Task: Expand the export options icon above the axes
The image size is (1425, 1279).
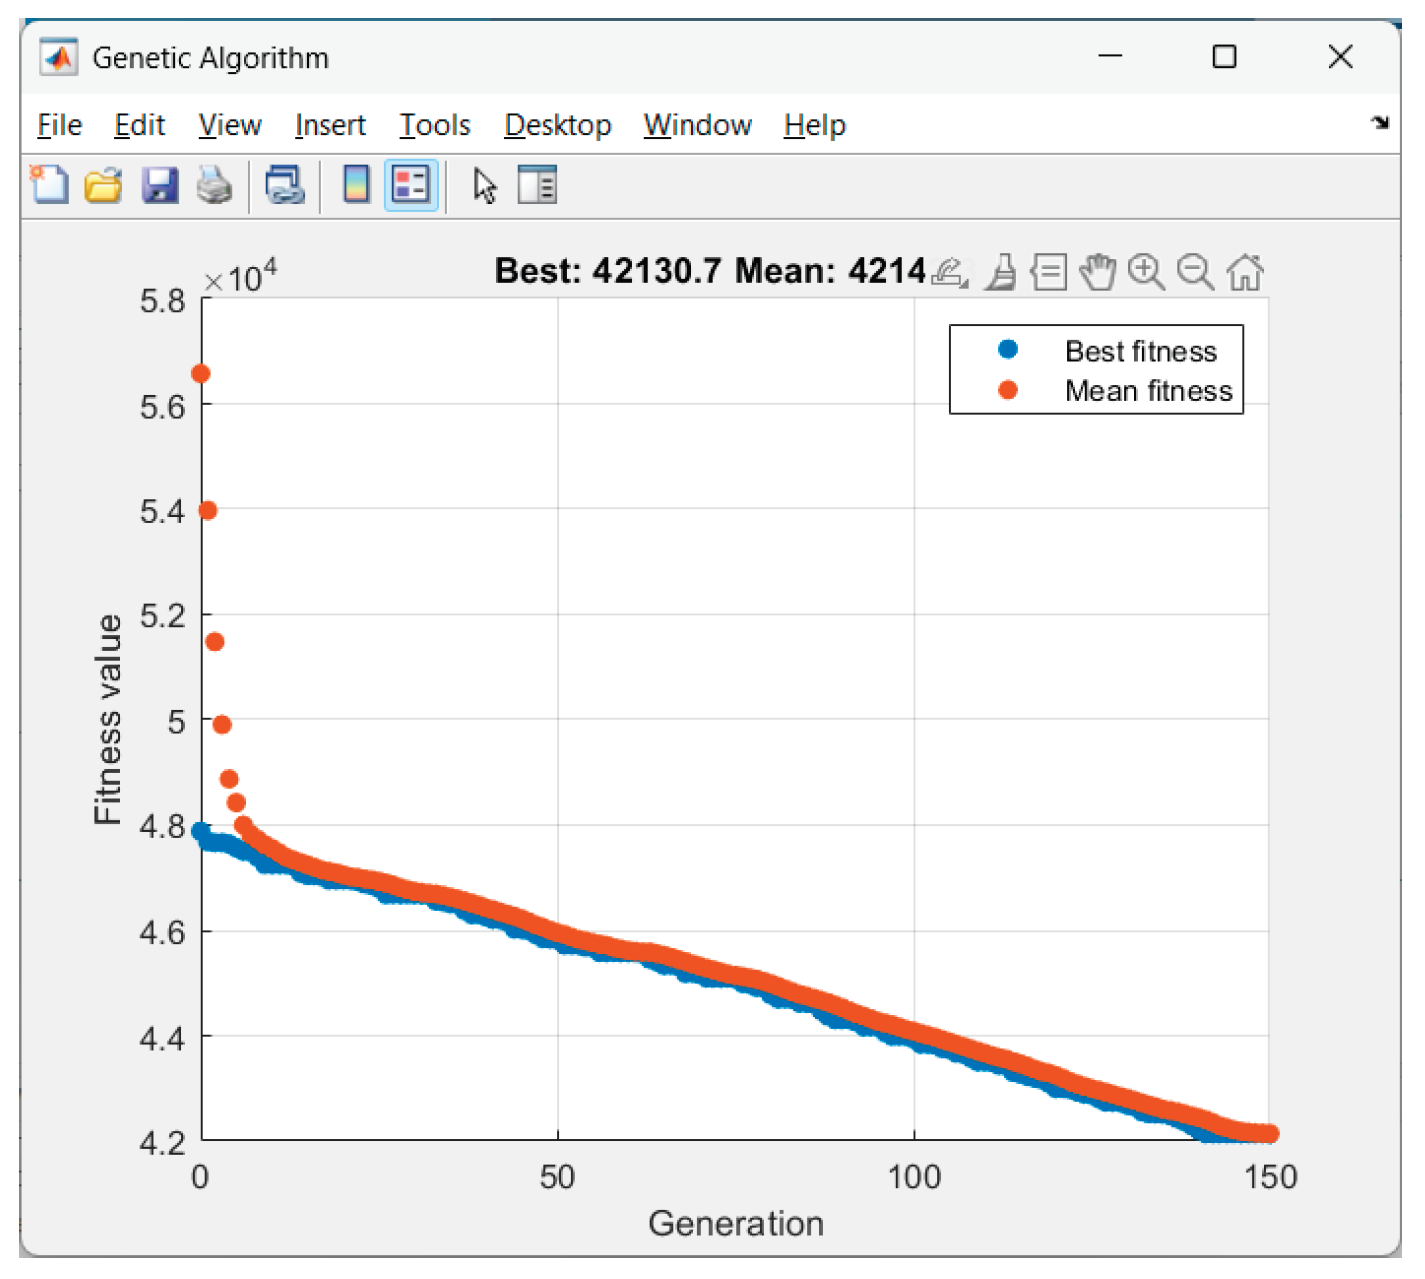Action: point(950,272)
